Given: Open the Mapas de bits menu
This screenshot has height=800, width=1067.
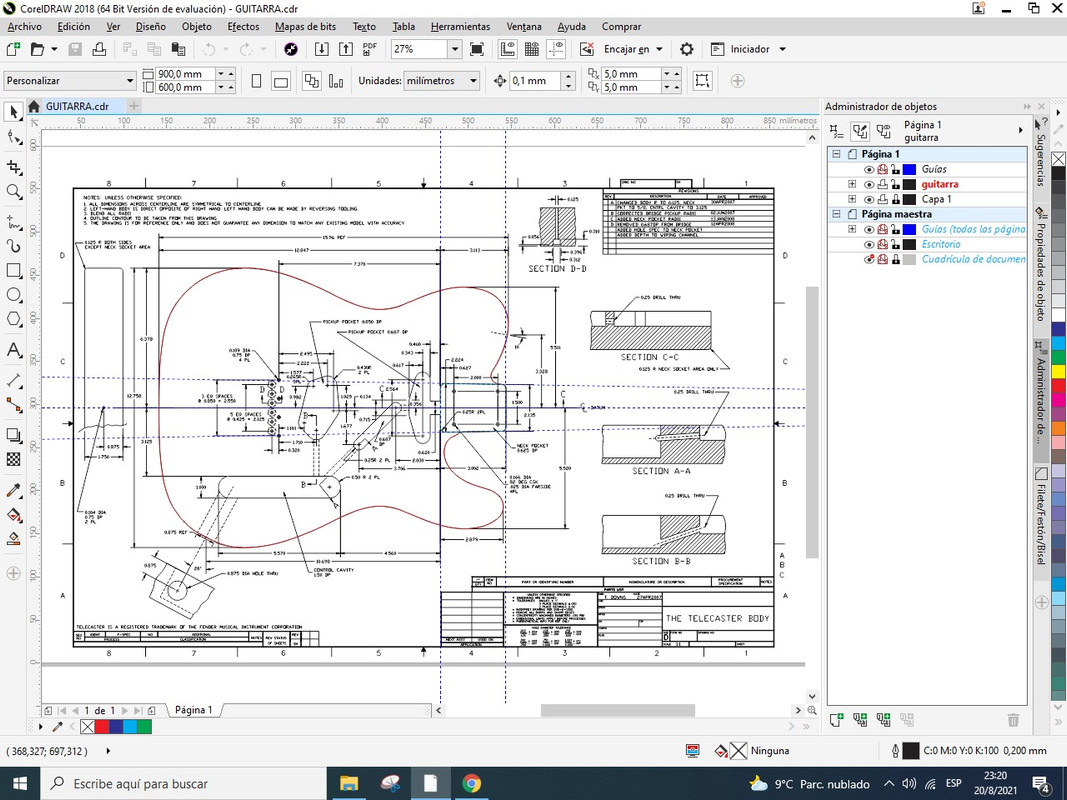Looking at the screenshot, I should pyautogui.click(x=306, y=26).
